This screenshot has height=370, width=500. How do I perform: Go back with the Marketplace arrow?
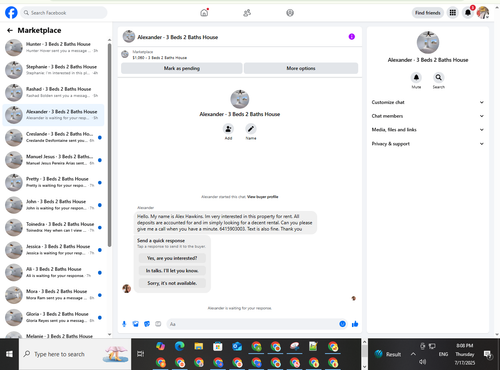[x=10, y=30]
